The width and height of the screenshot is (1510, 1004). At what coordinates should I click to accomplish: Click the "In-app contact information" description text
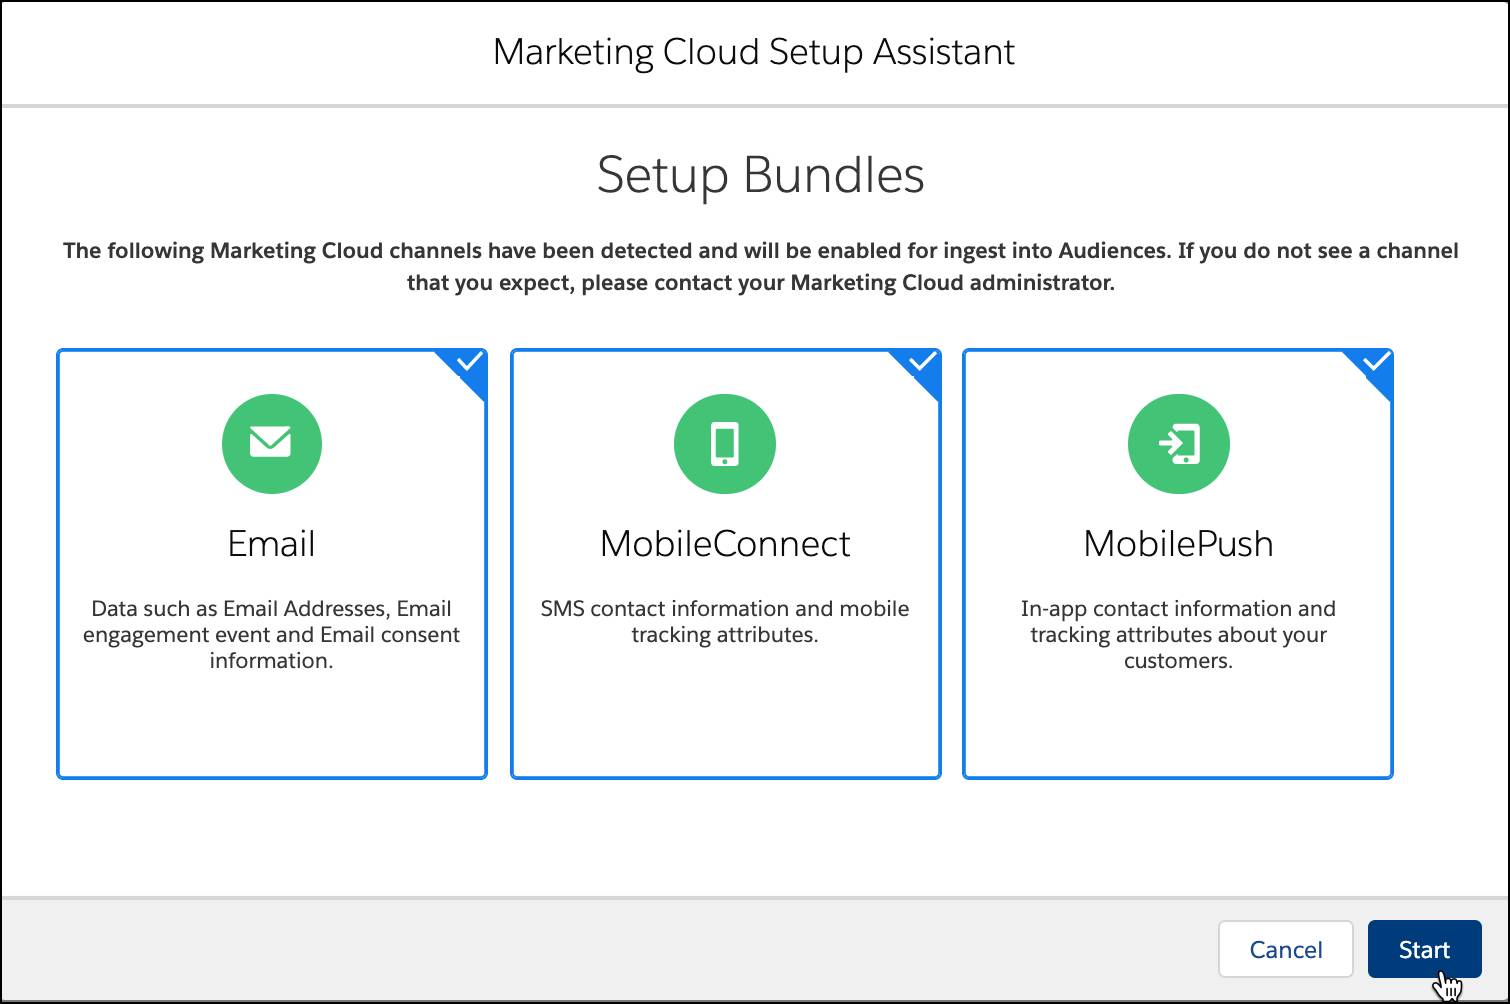1178,634
